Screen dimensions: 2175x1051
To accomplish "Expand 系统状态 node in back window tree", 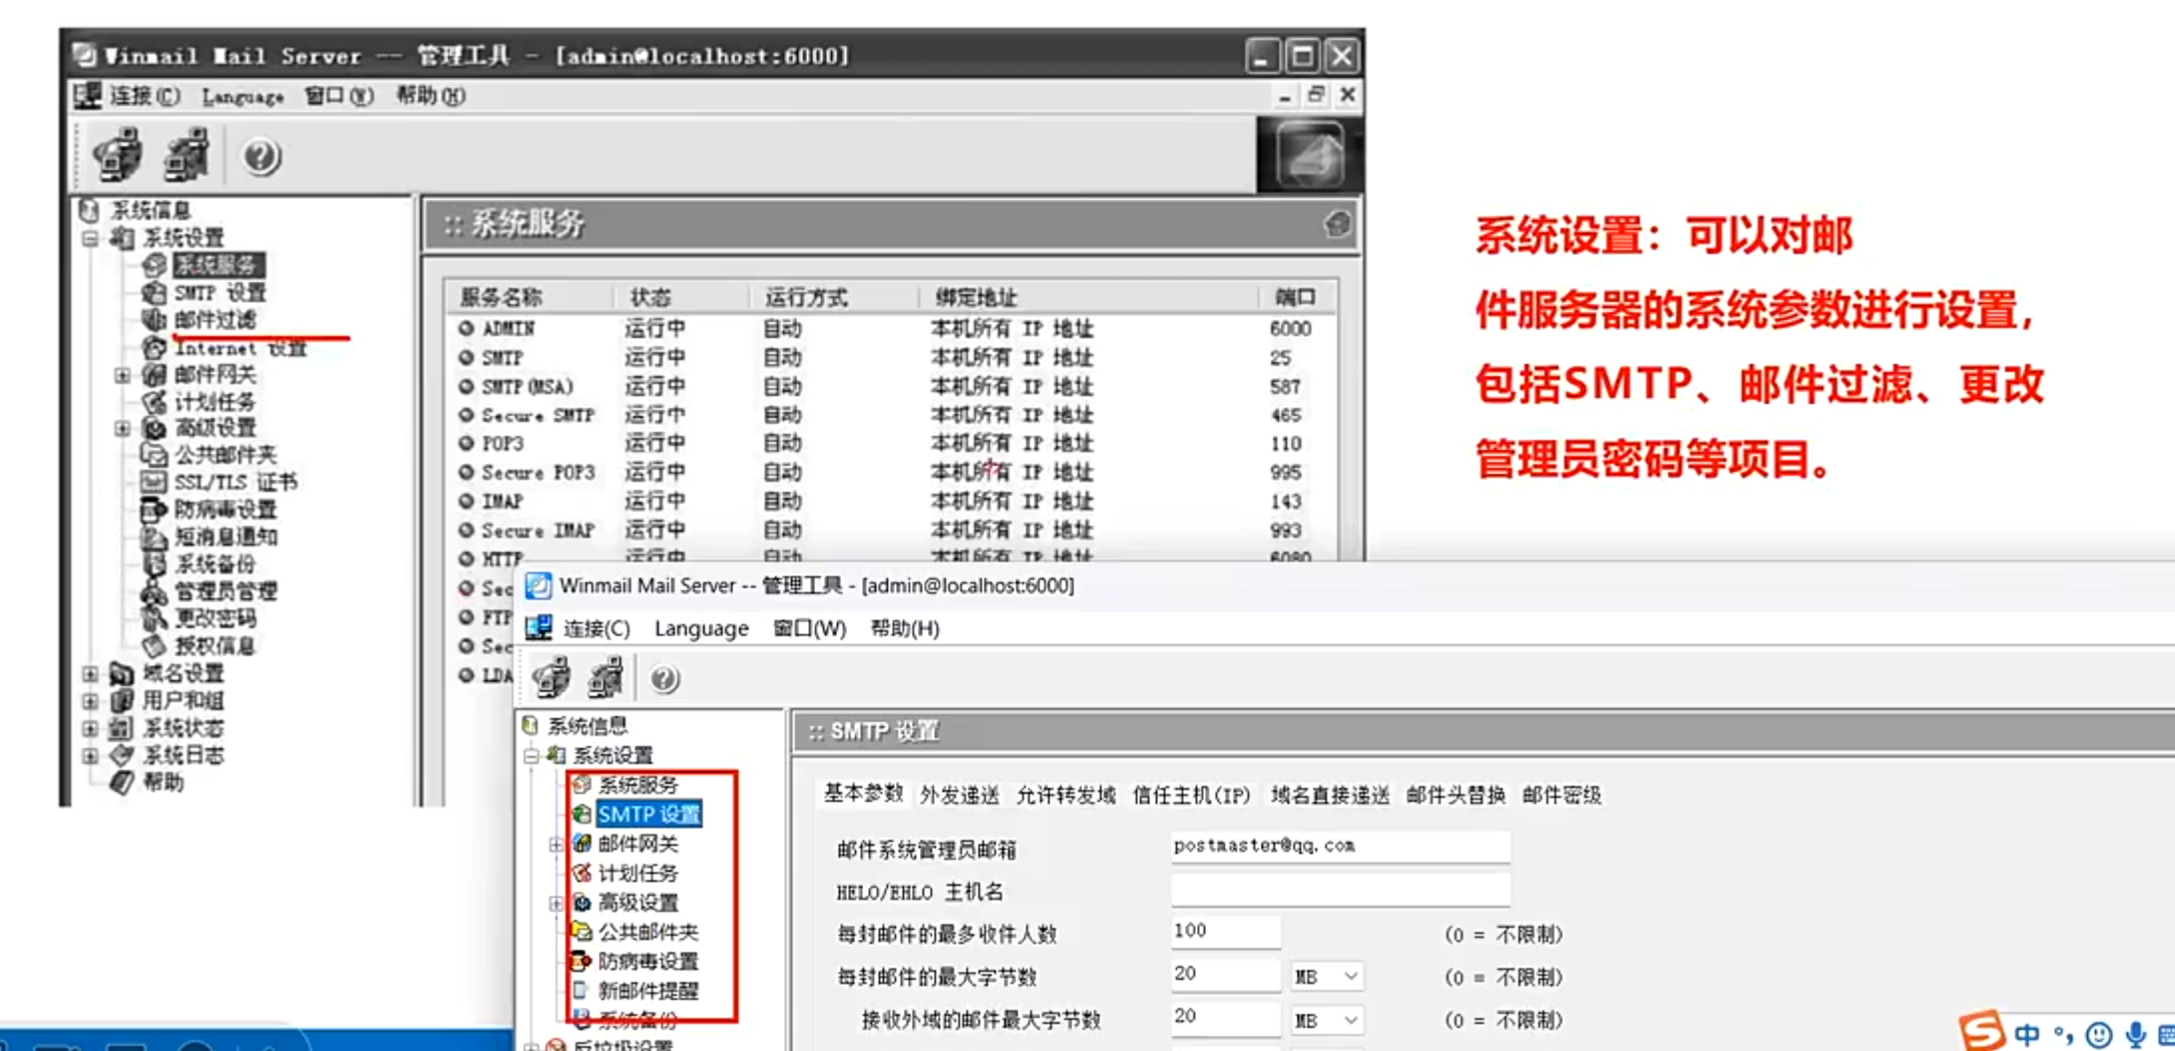I will point(91,728).
